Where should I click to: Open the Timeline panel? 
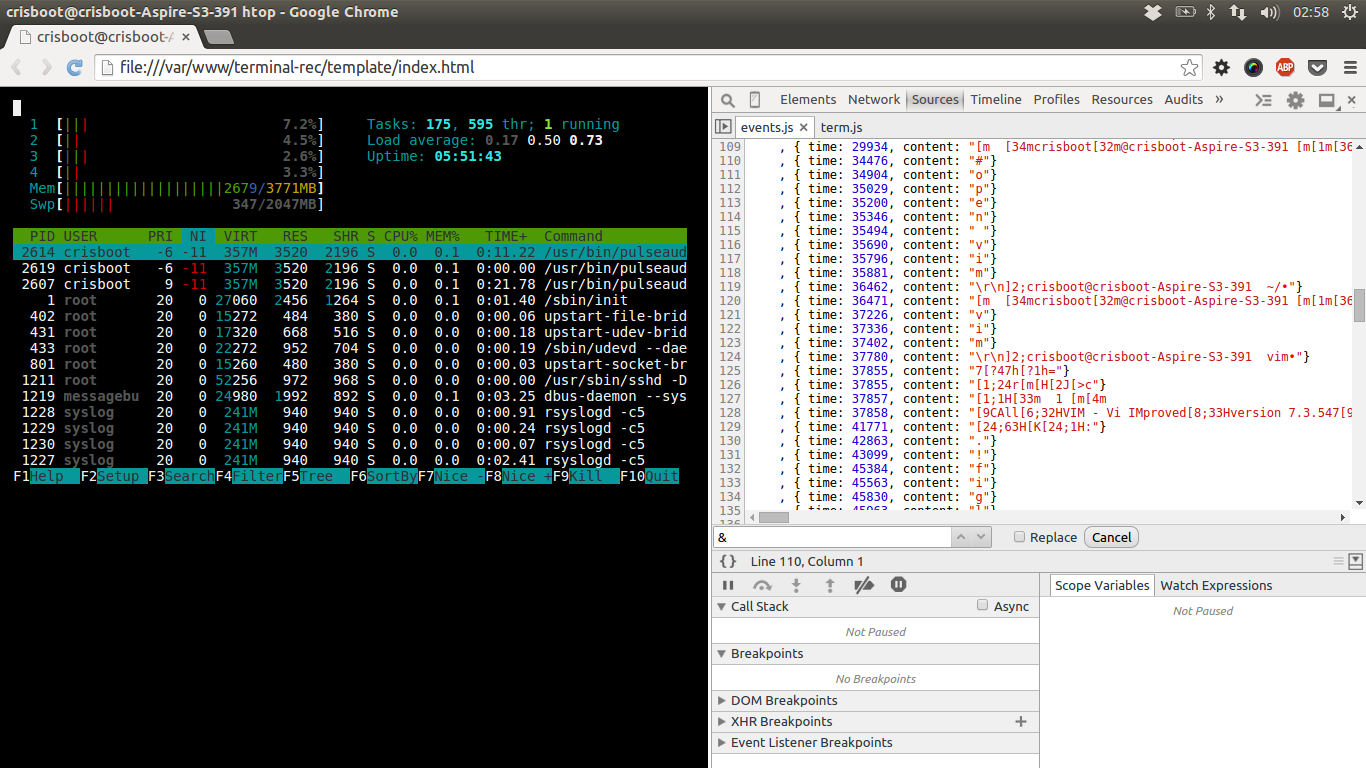coord(996,99)
